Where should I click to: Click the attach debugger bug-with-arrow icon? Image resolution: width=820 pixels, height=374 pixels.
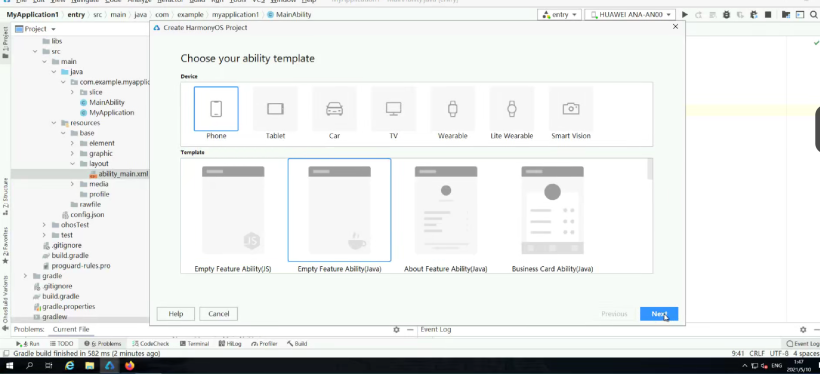pyautogui.click(x=754, y=15)
